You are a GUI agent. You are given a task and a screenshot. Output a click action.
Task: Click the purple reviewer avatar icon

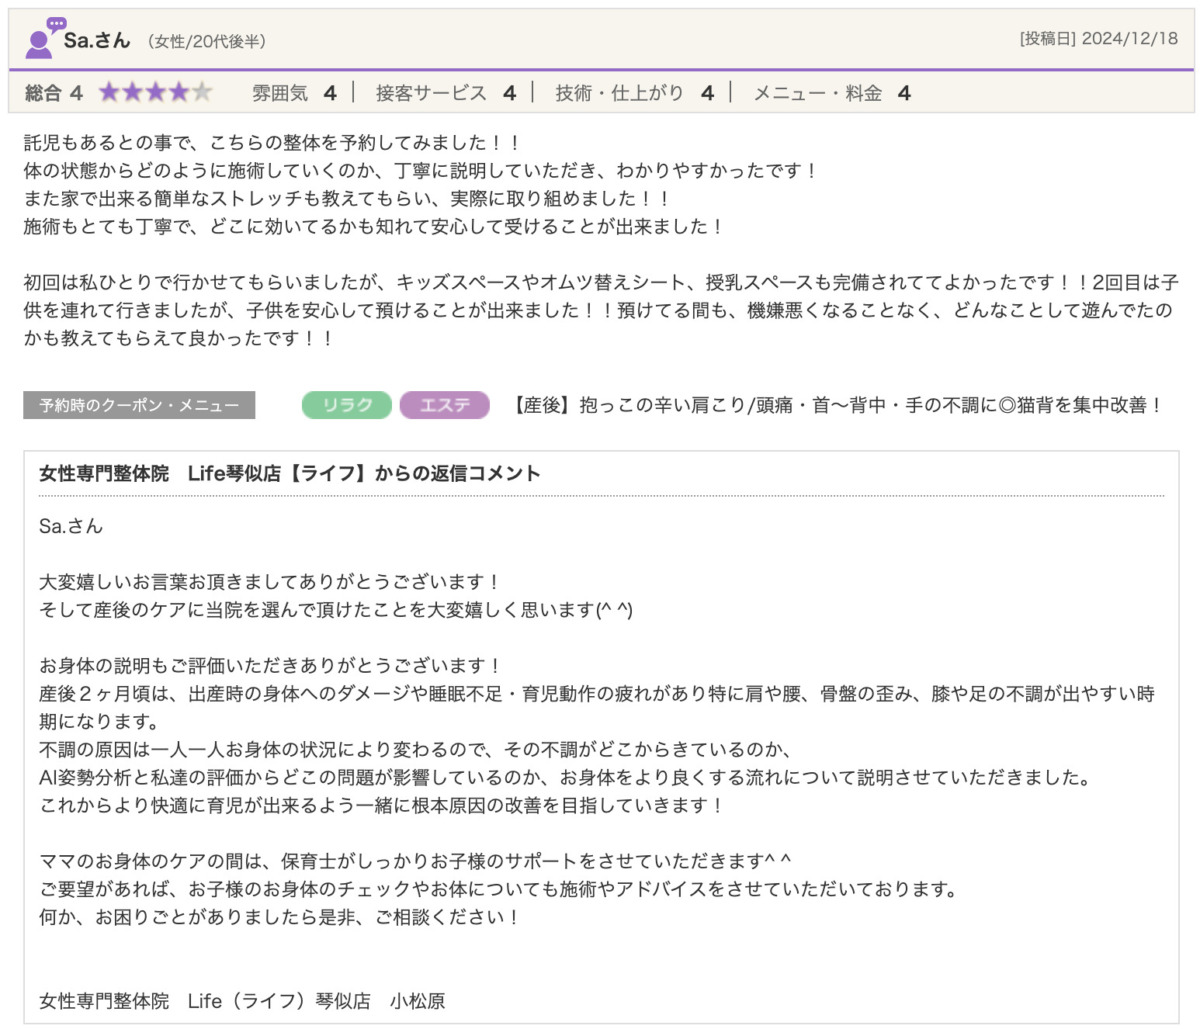pyautogui.click(x=42, y=39)
